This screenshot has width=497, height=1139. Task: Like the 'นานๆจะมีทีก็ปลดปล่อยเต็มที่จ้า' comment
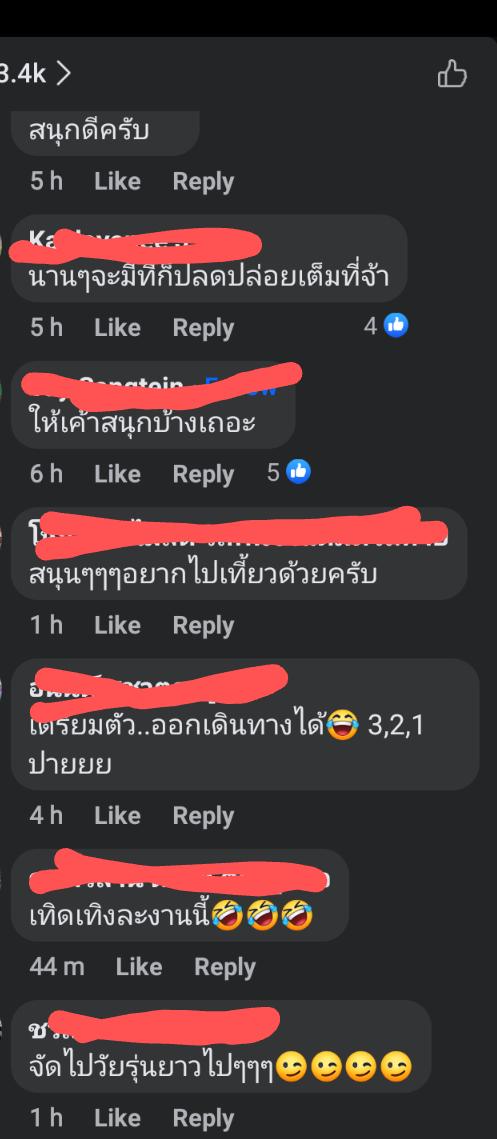point(117,328)
